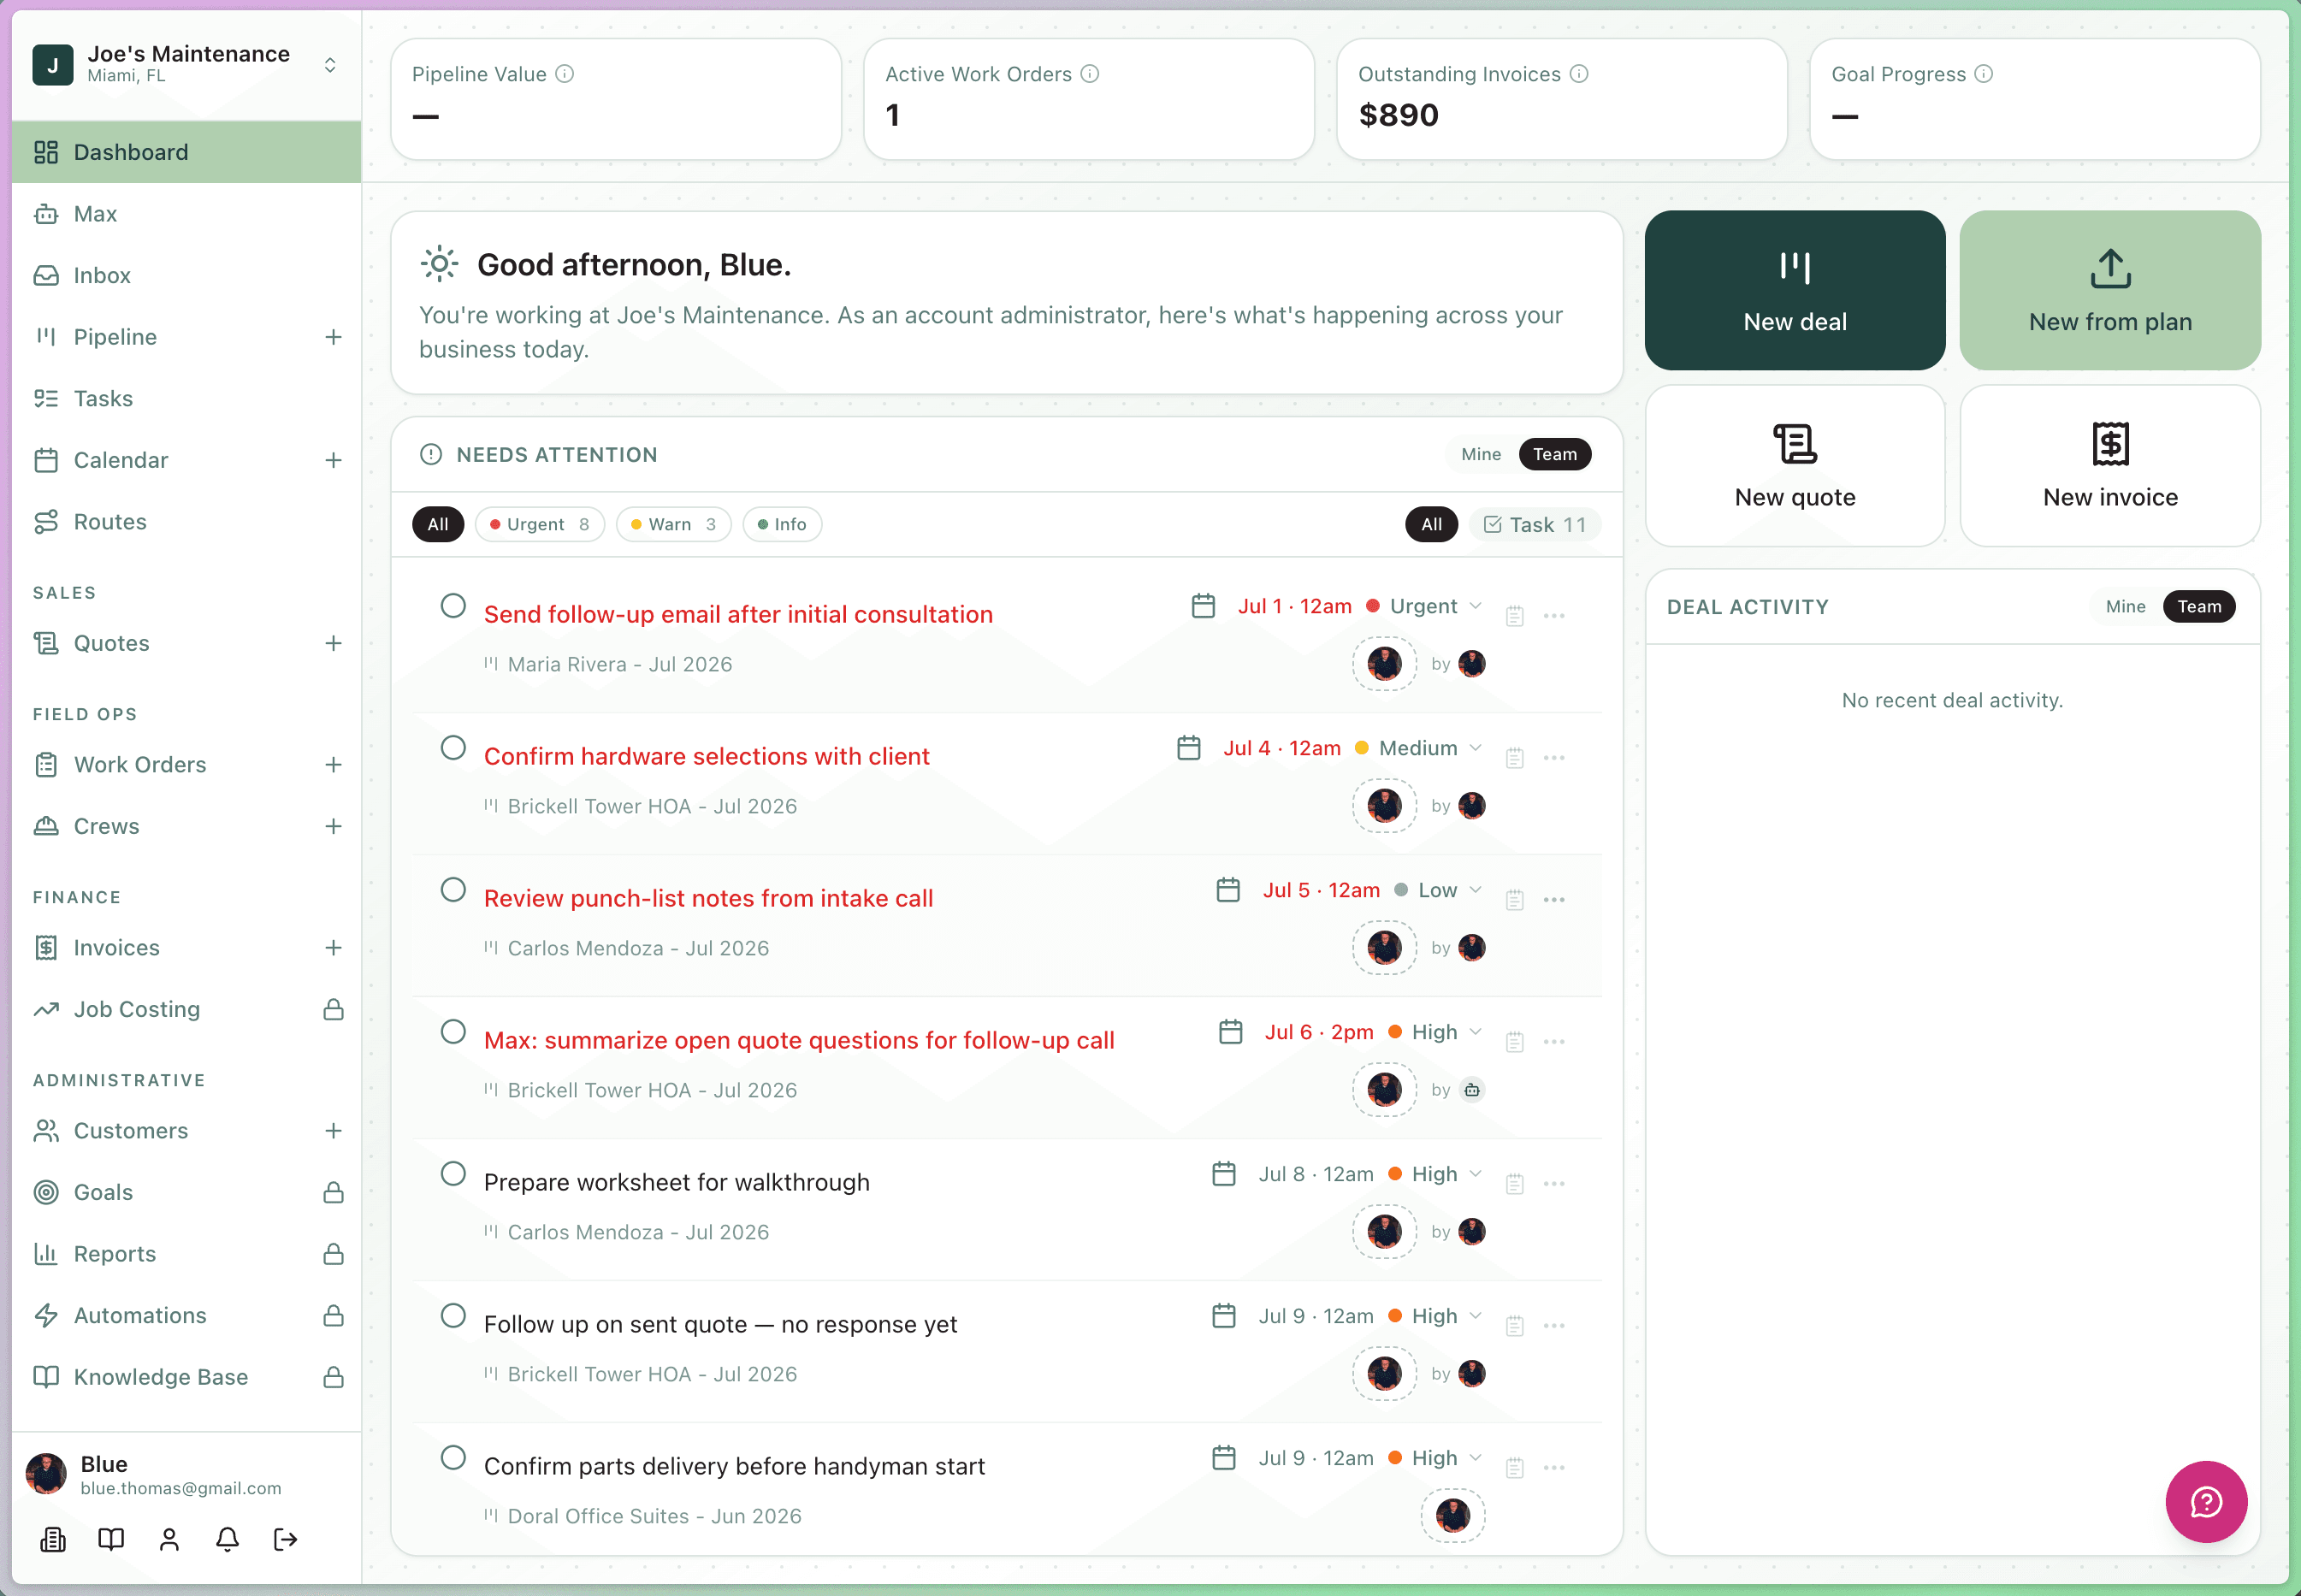Add a new Pipeline item with plus icon
2301x1596 pixels.
tap(334, 337)
